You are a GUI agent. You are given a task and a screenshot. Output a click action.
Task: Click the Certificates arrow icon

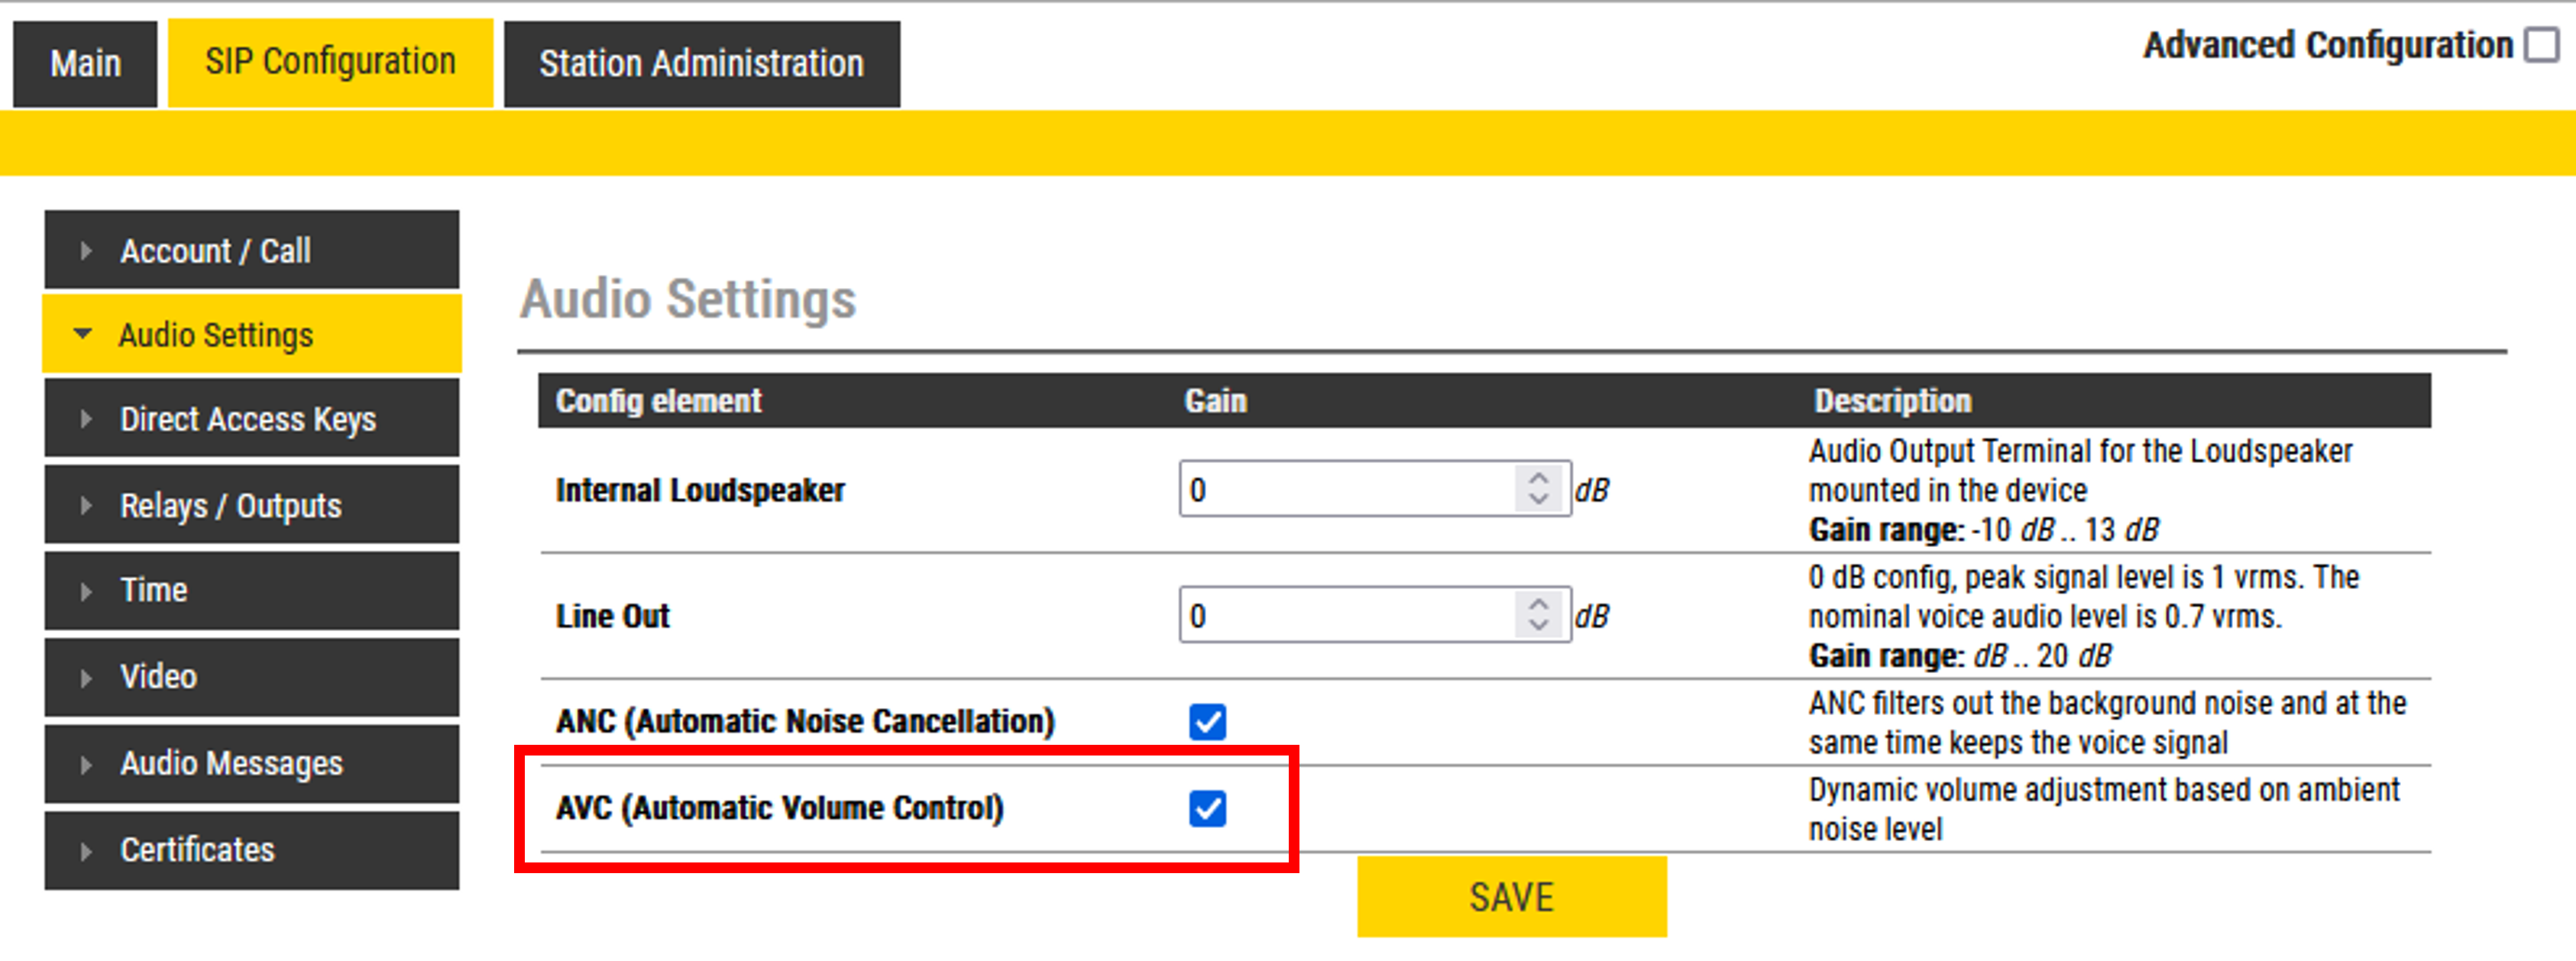pyautogui.click(x=86, y=850)
